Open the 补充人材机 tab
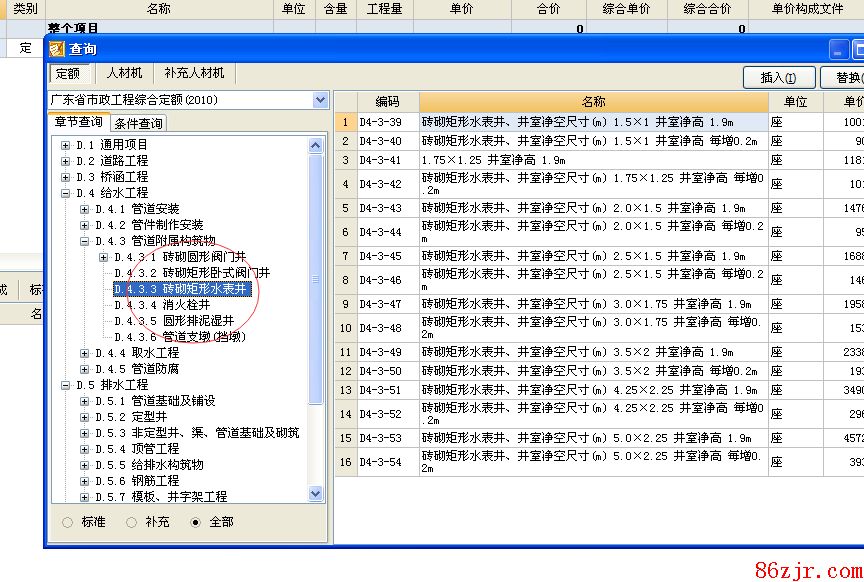Image resolution: width=864 pixels, height=582 pixels. tap(195, 74)
